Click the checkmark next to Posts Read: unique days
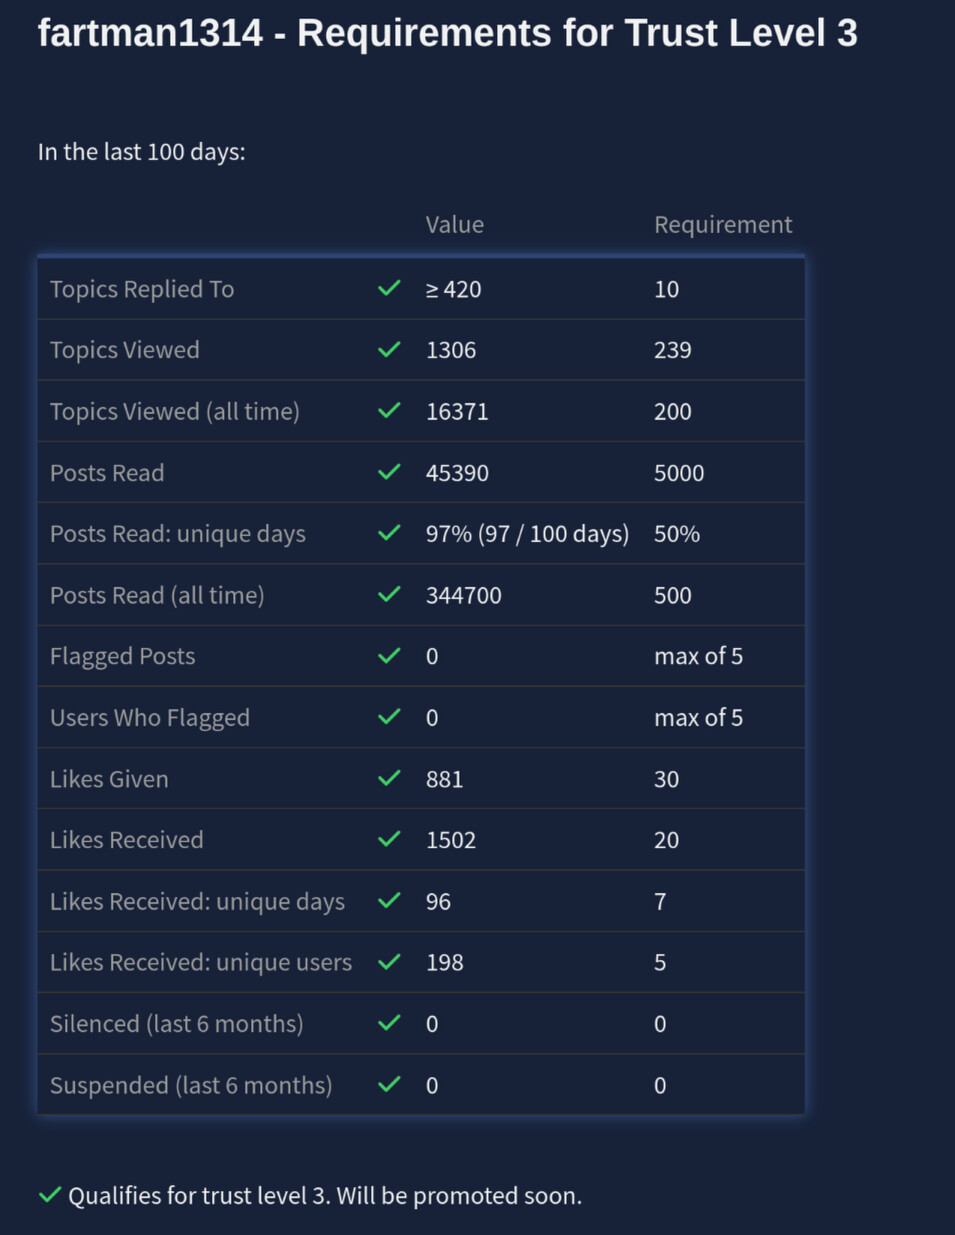Viewport: 955px width, 1235px height. [x=389, y=533]
